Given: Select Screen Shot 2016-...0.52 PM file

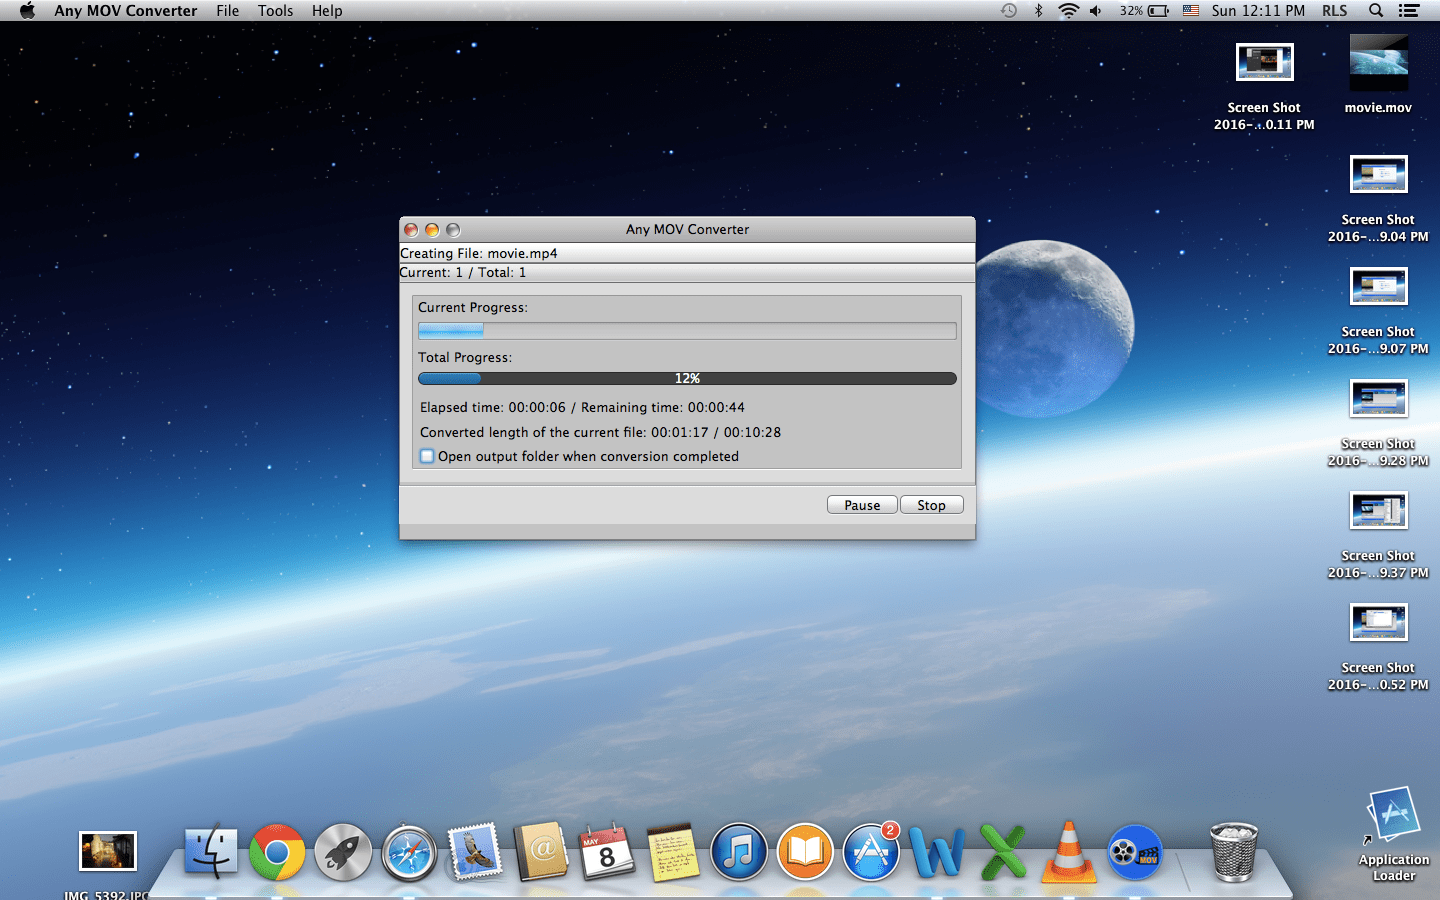Looking at the screenshot, I should point(1378,647).
